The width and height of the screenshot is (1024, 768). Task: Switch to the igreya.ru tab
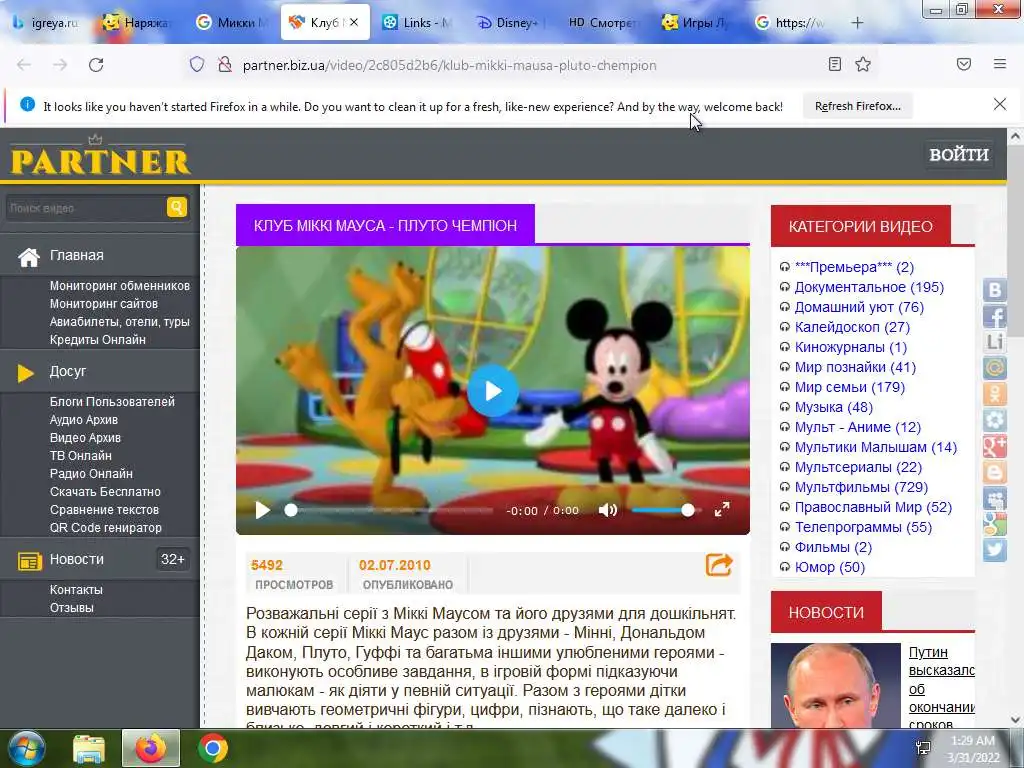[46, 23]
